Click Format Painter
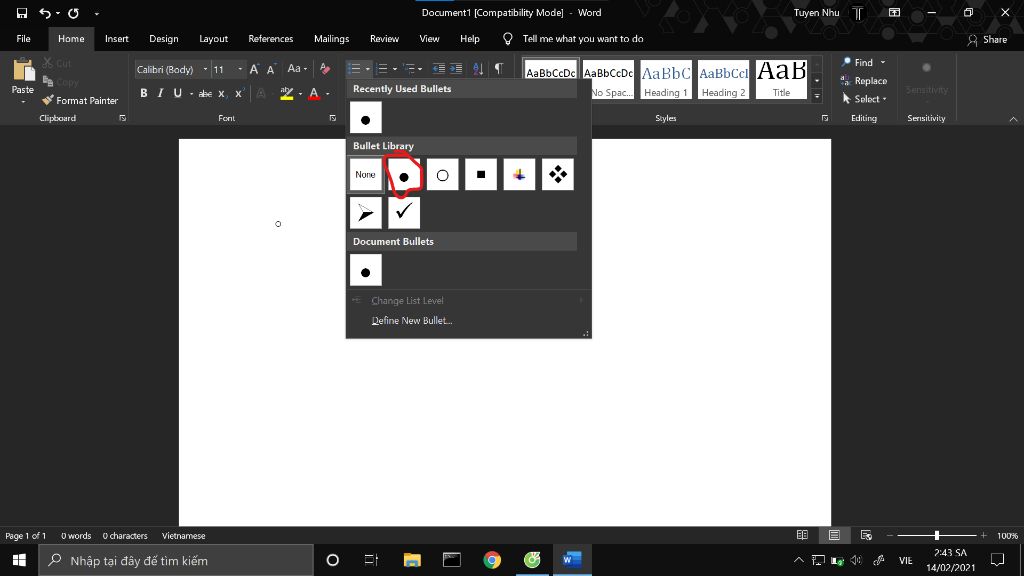1024x576 pixels. click(80, 101)
